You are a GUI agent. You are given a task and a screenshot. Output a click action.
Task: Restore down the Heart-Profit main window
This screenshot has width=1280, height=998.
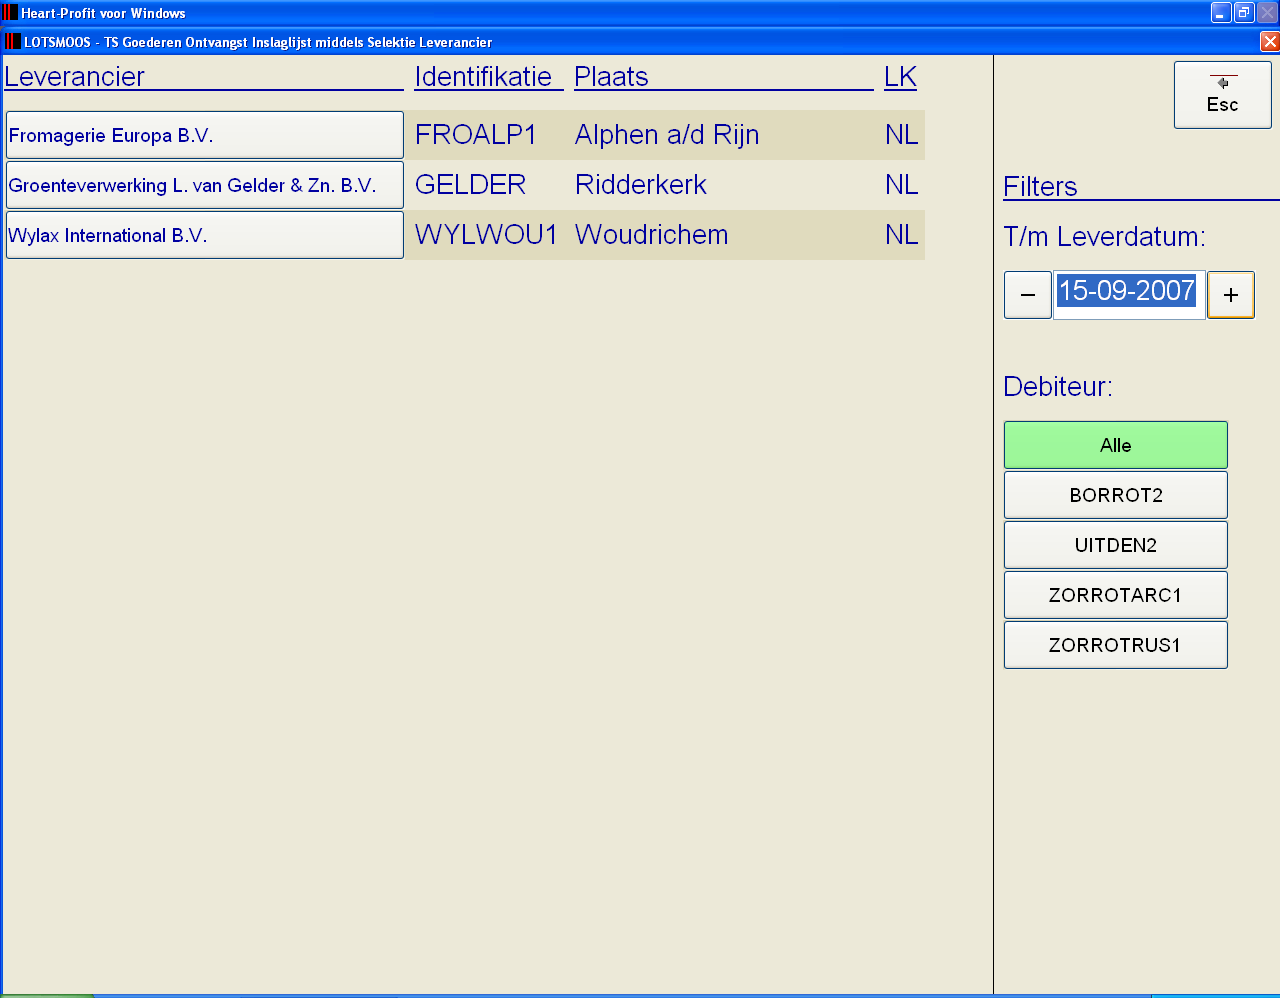tap(1244, 13)
